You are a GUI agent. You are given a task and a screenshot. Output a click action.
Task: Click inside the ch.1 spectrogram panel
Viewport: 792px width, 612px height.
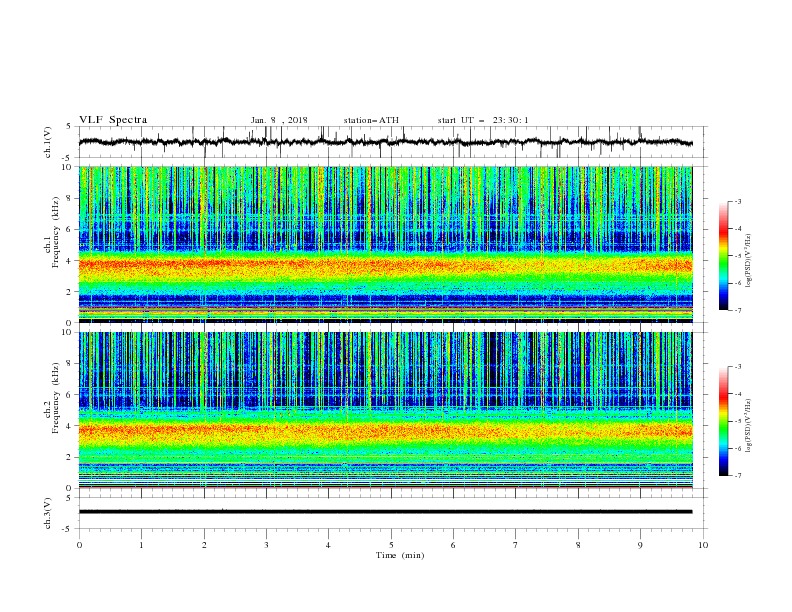[385, 244]
